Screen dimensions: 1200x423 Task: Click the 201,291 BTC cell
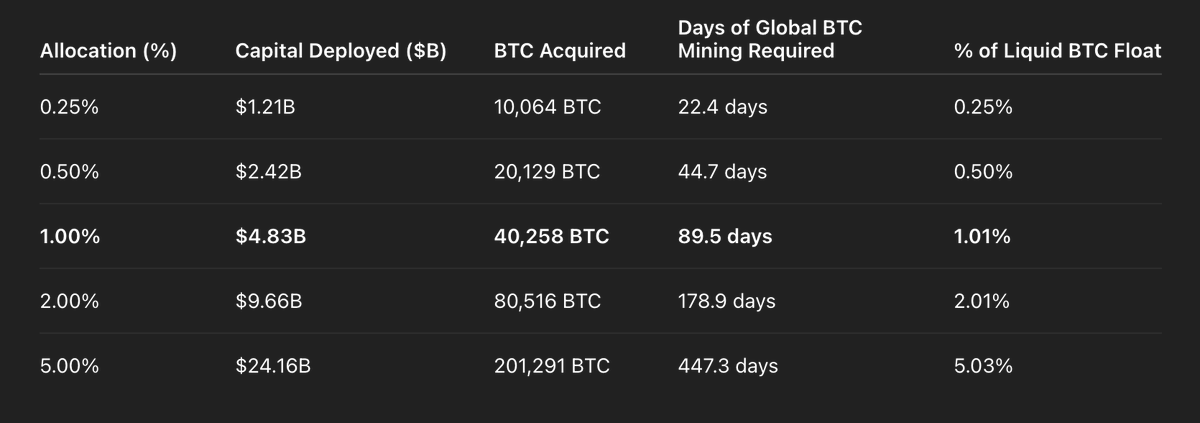[551, 366]
